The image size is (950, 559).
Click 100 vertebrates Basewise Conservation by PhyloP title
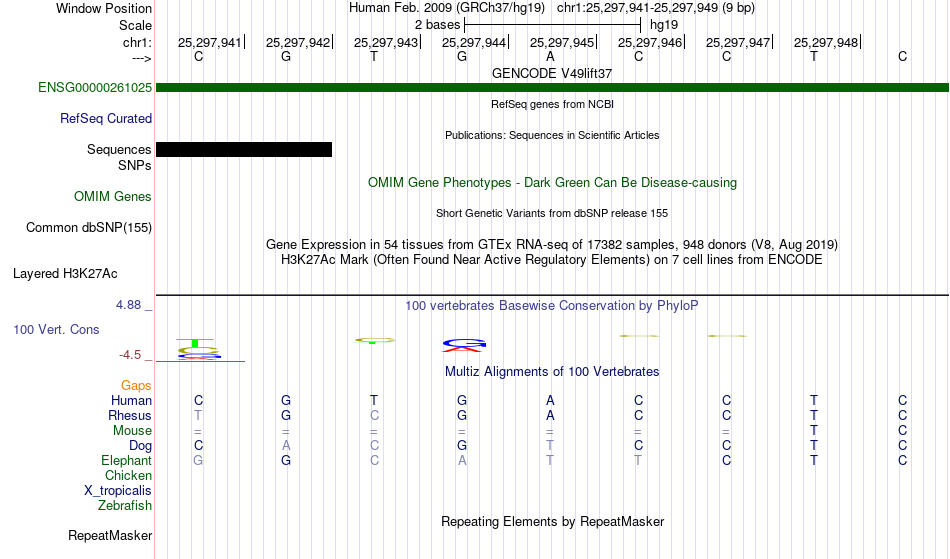tap(552, 306)
